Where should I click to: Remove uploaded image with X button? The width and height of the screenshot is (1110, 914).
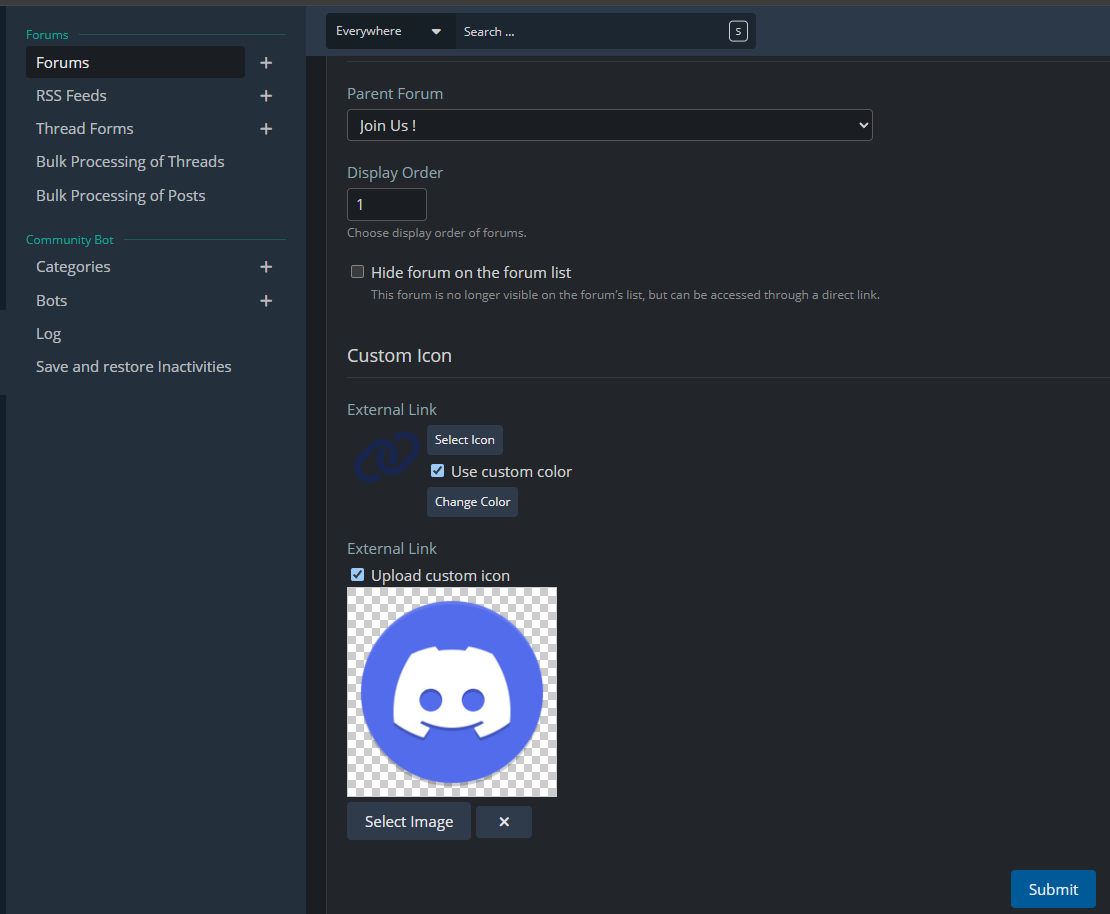point(504,822)
